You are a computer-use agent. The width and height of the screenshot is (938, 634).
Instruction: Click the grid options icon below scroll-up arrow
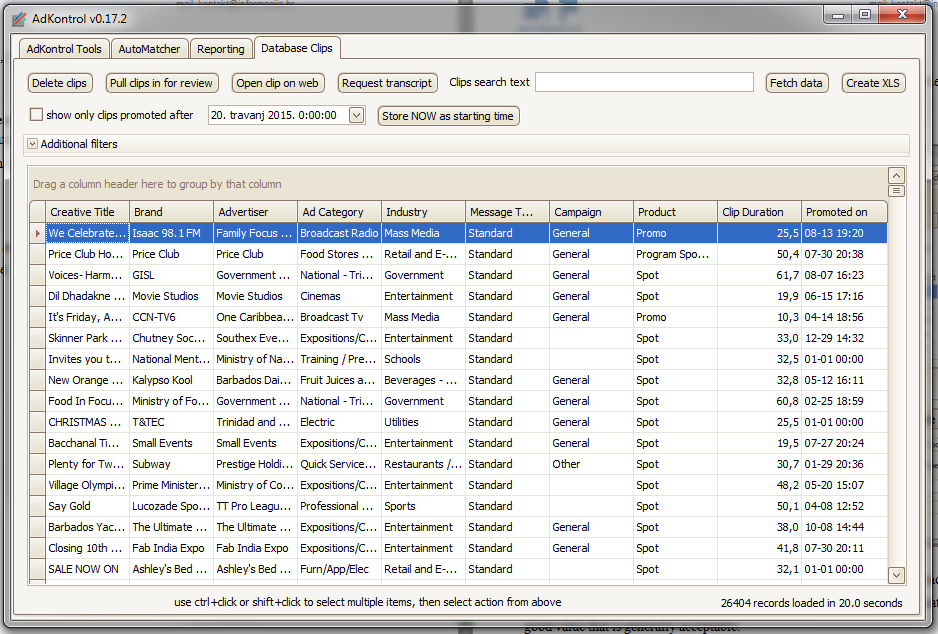coord(896,191)
